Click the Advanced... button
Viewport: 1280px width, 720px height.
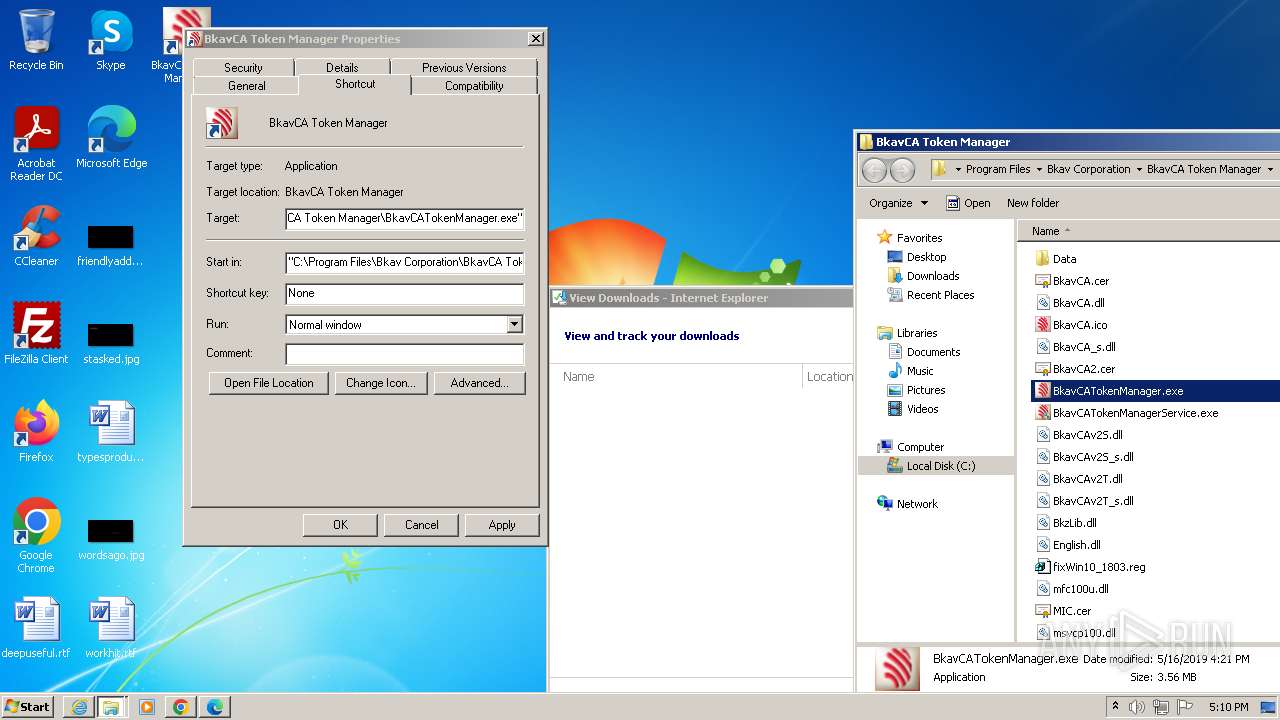(480, 383)
